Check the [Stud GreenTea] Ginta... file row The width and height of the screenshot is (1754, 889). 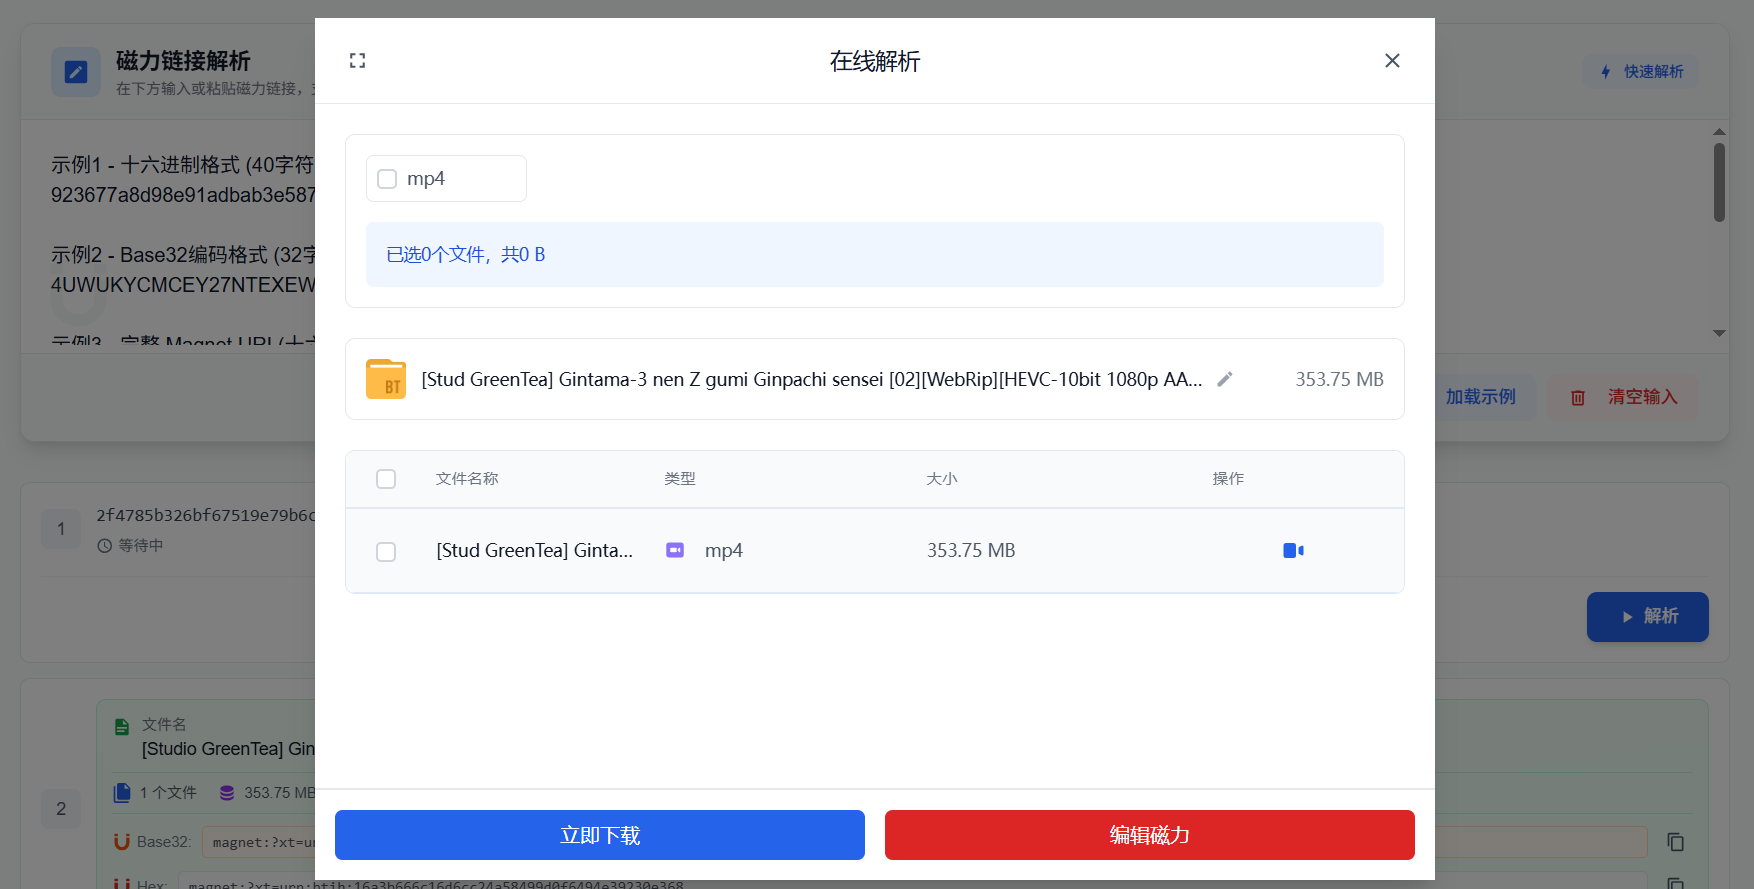[386, 552]
